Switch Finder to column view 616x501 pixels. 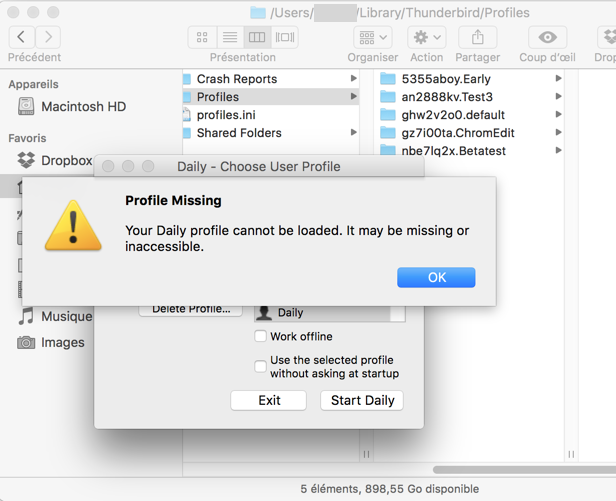pos(257,37)
